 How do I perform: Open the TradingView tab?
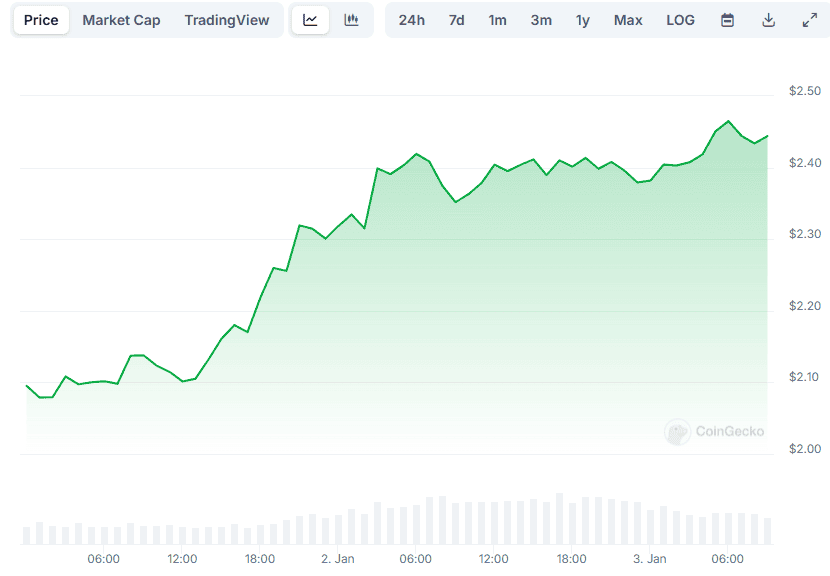pos(227,20)
